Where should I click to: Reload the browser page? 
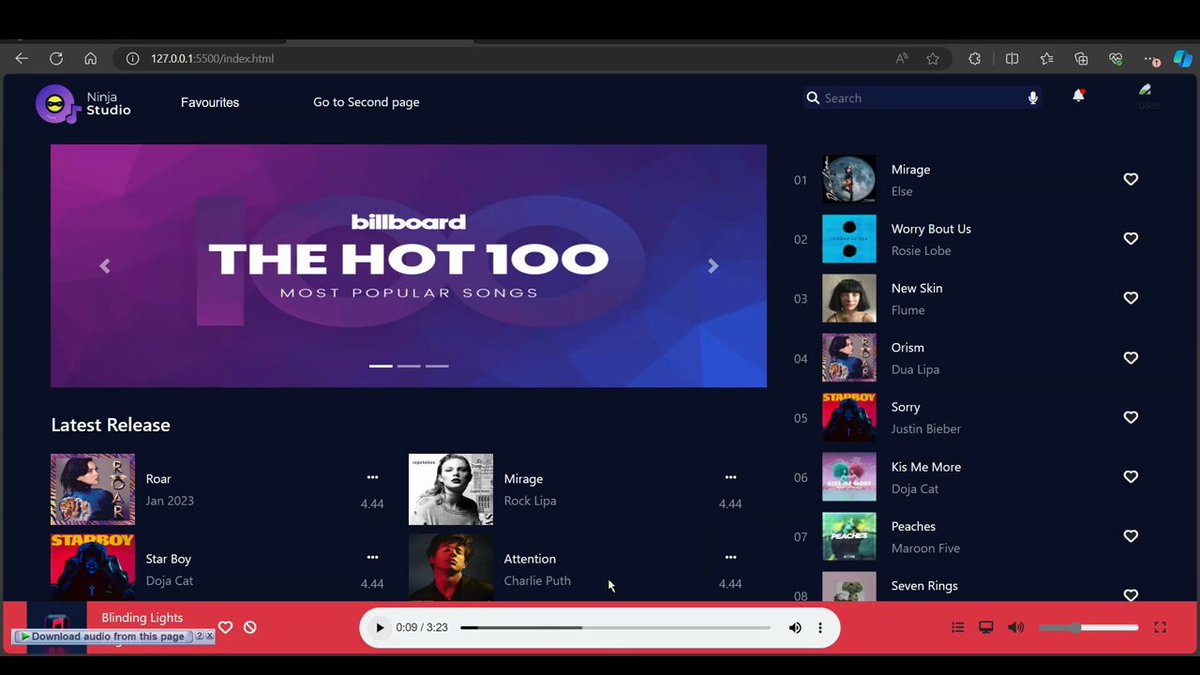click(x=56, y=58)
